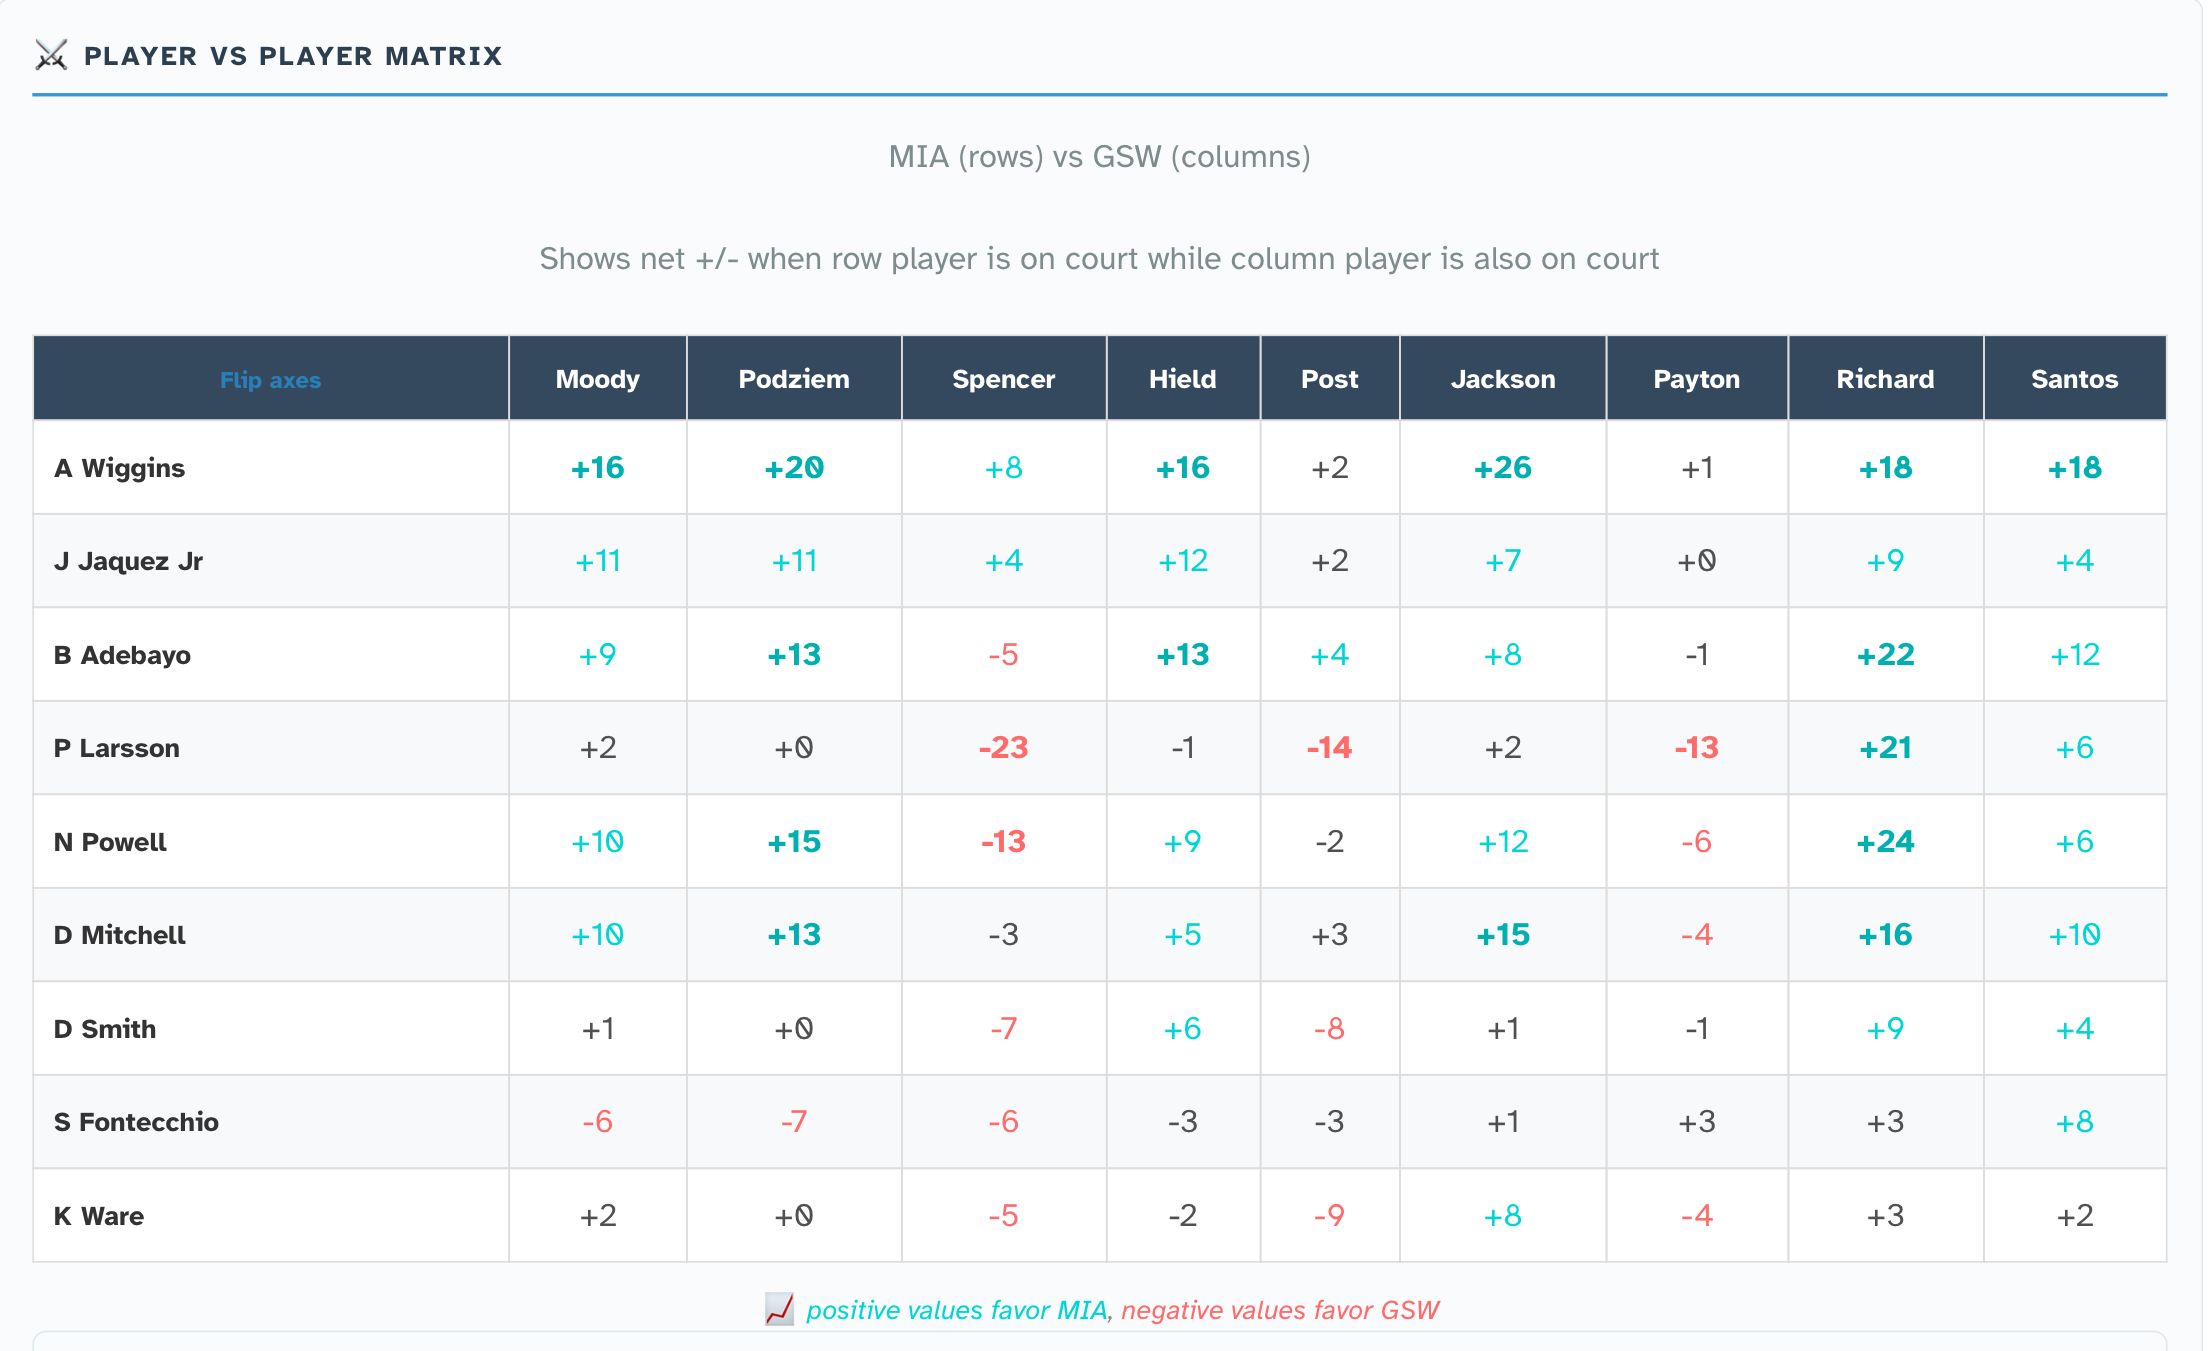Image resolution: width=2208 pixels, height=1351 pixels.
Task: Click the crossed swords icon in title
Action: pyautogui.click(x=51, y=55)
